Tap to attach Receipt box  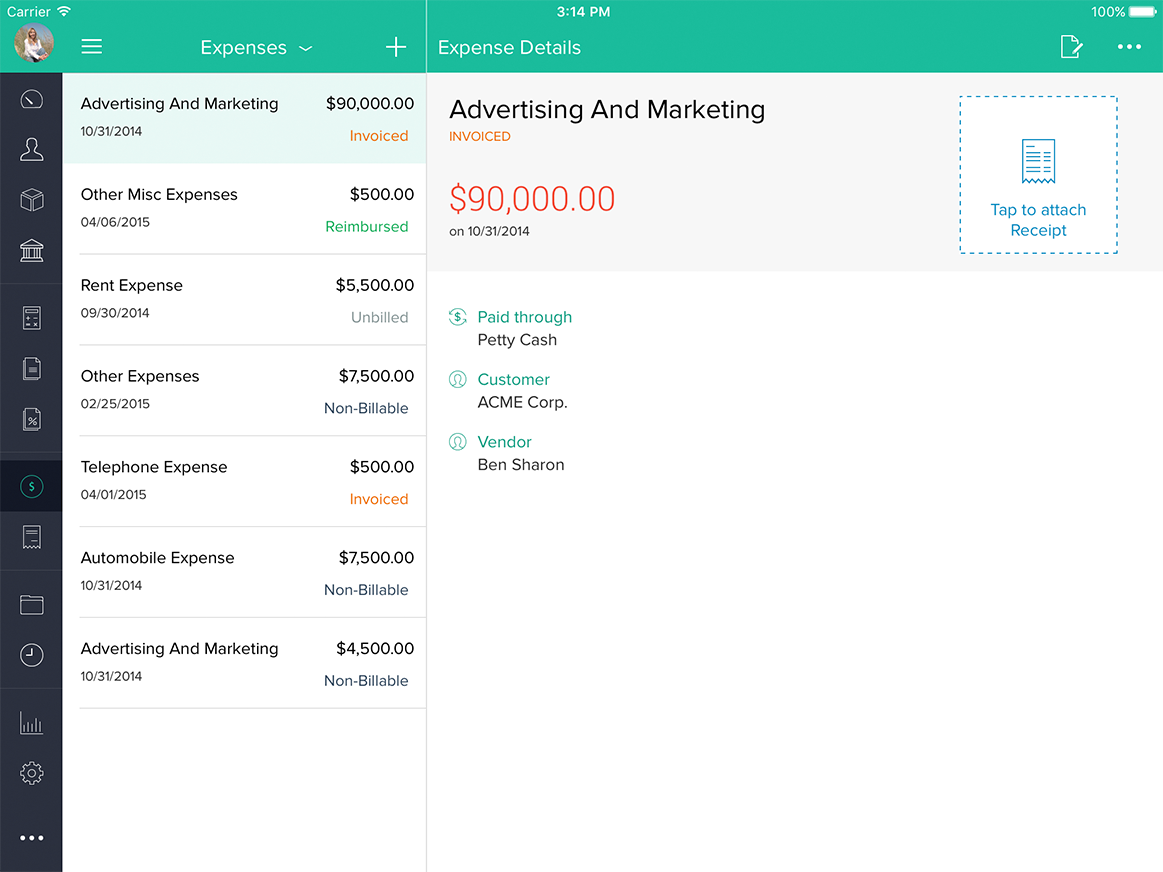[x=1038, y=175]
